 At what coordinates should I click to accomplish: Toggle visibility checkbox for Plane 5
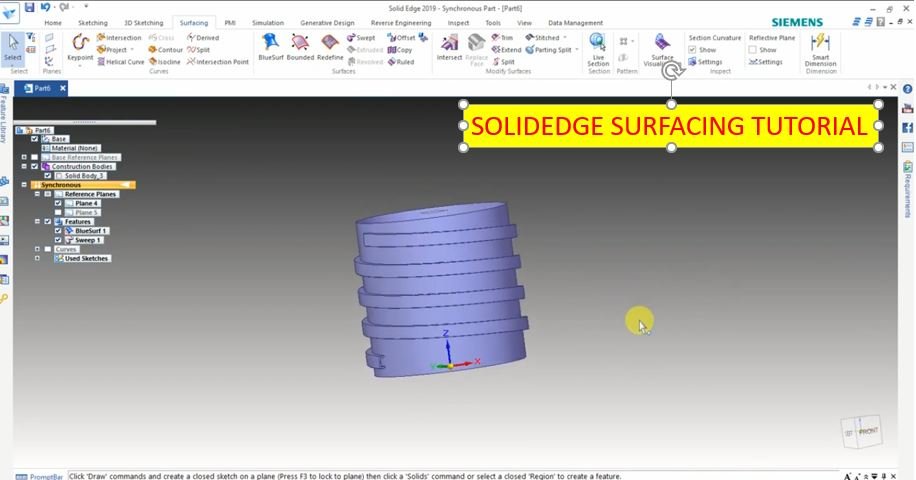pyautogui.click(x=58, y=213)
